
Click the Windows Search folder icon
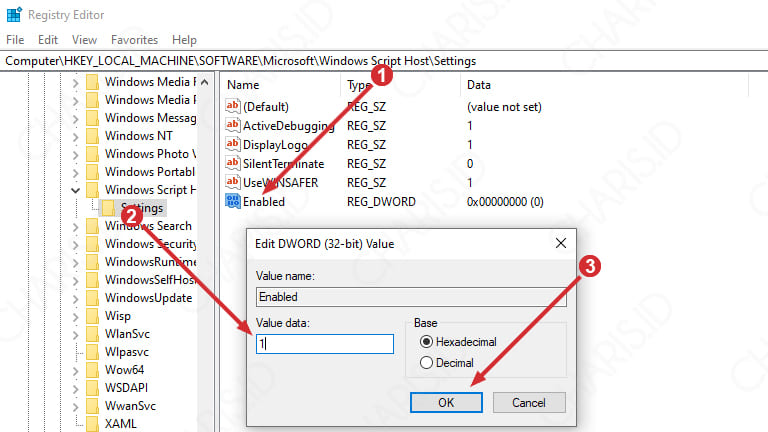click(92, 226)
